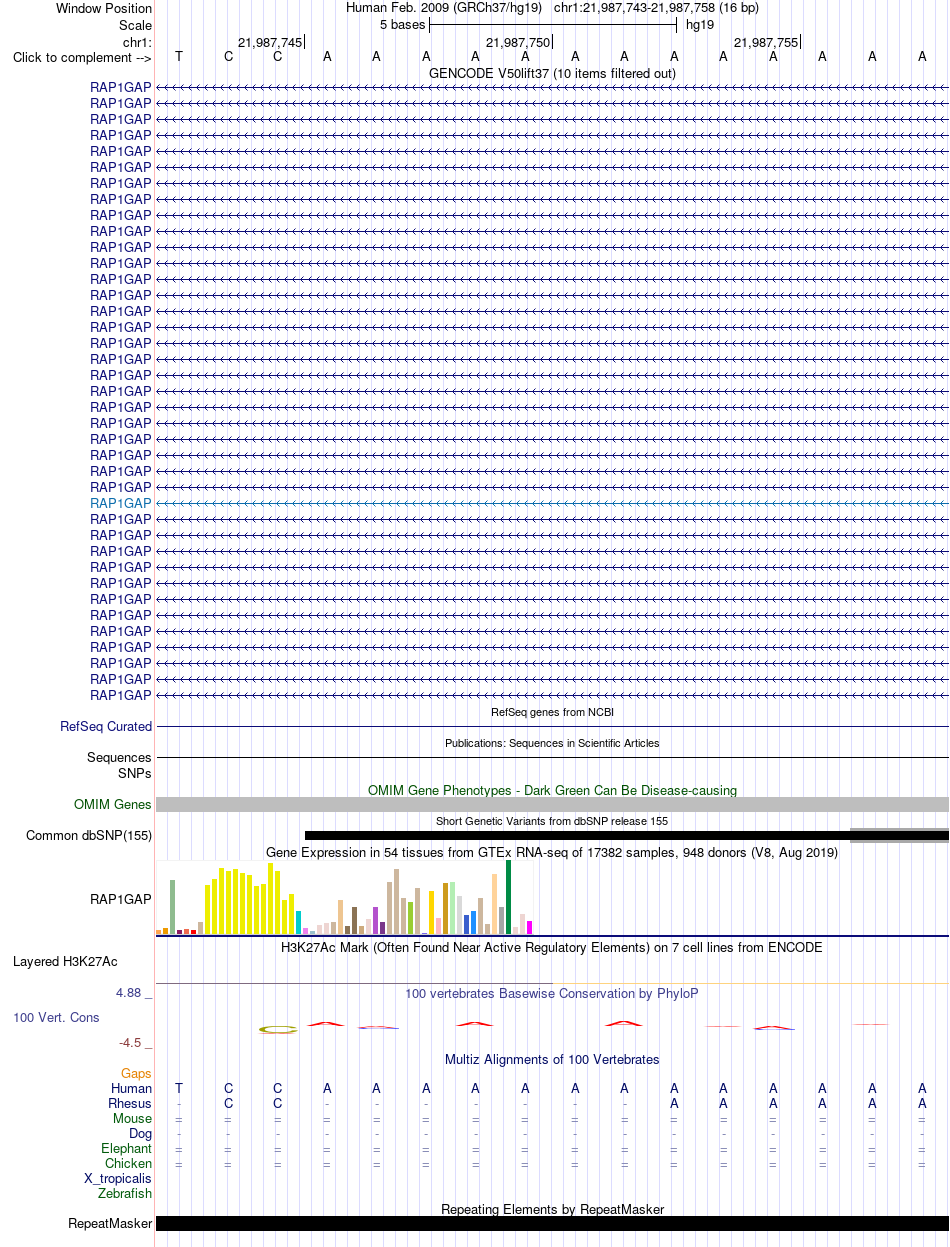The width and height of the screenshot is (950, 1247).
Task: Click the chr1: ruler label
Action: (x=137, y=42)
